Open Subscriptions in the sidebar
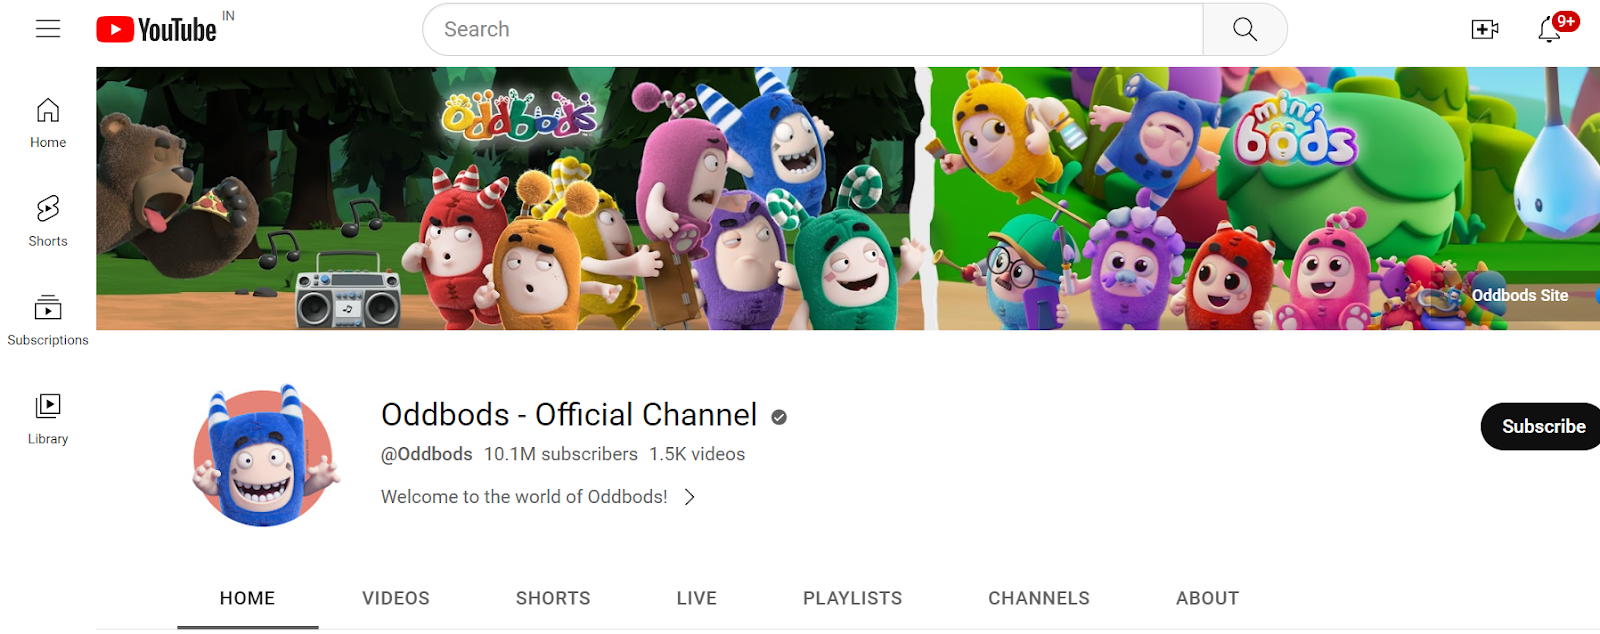1600x634 pixels. pyautogui.click(x=48, y=320)
